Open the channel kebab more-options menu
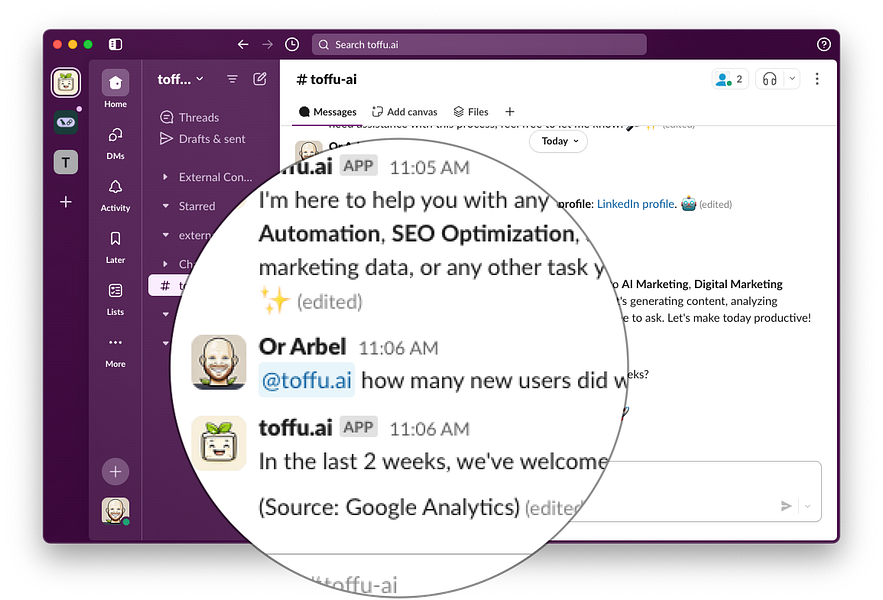Screen dimensions: 883x600 click(817, 79)
